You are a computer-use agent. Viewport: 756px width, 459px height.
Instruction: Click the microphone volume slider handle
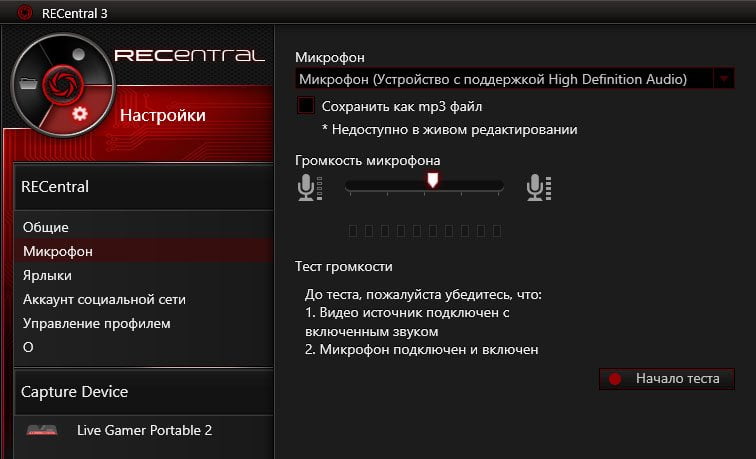432,180
